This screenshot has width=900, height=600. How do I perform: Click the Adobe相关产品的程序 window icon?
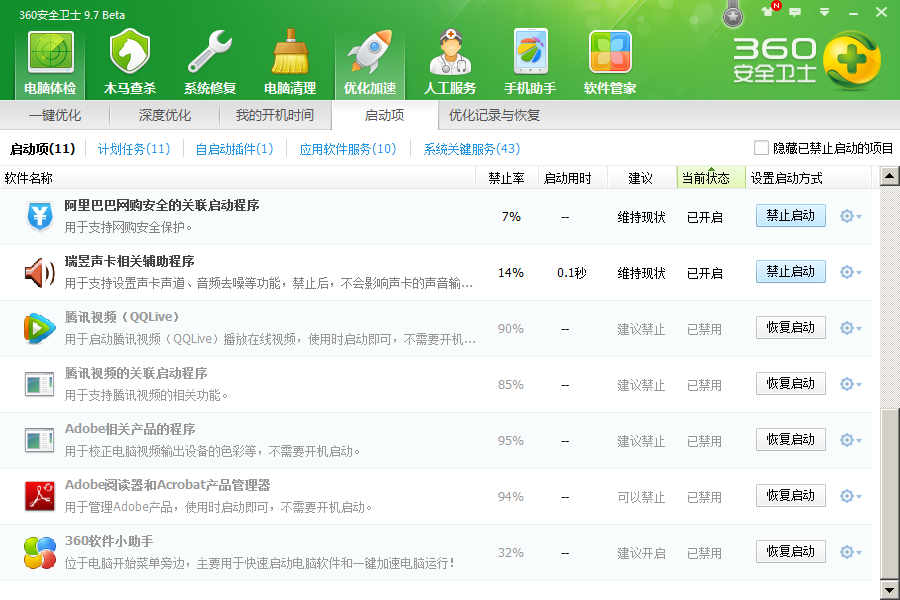[40, 440]
